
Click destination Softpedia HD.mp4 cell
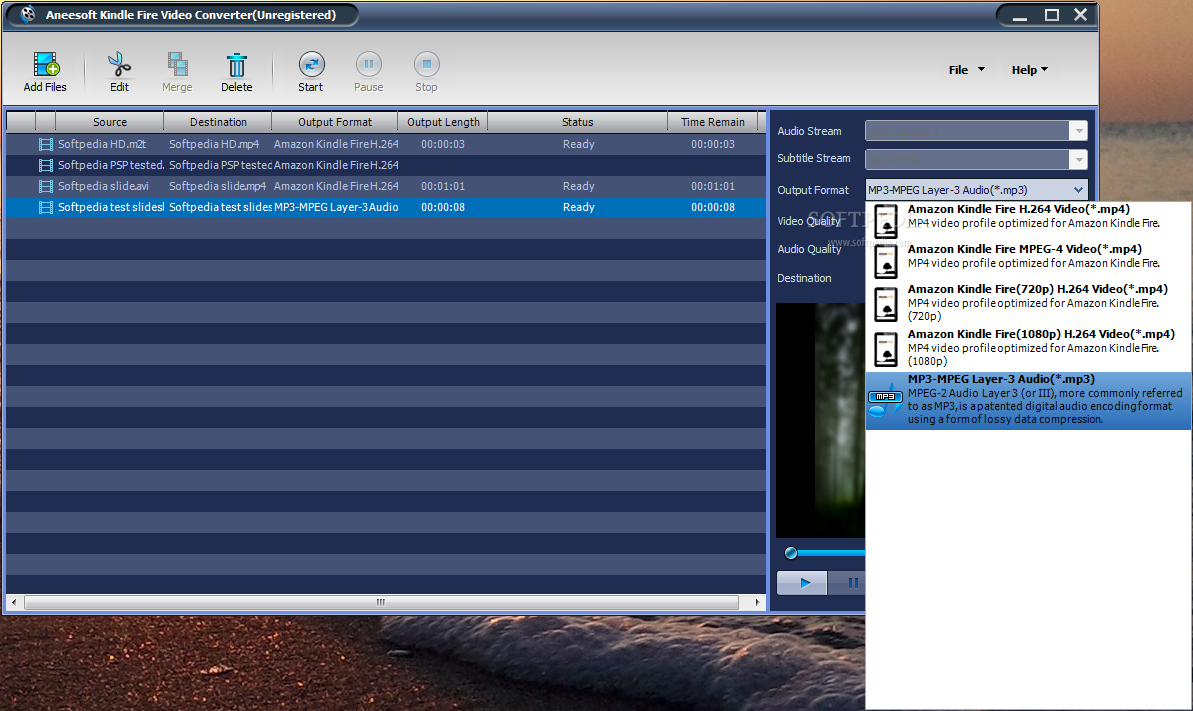point(214,144)
